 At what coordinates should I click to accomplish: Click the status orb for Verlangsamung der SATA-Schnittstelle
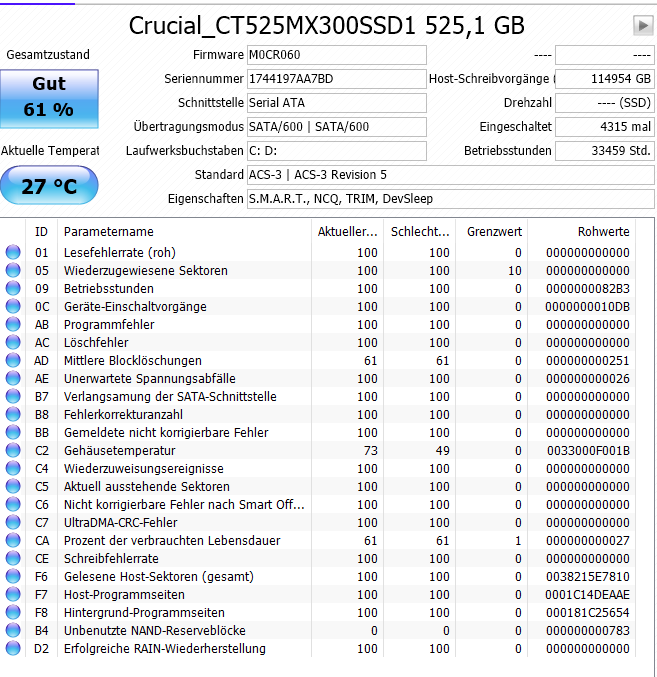(x=13, y=396)
